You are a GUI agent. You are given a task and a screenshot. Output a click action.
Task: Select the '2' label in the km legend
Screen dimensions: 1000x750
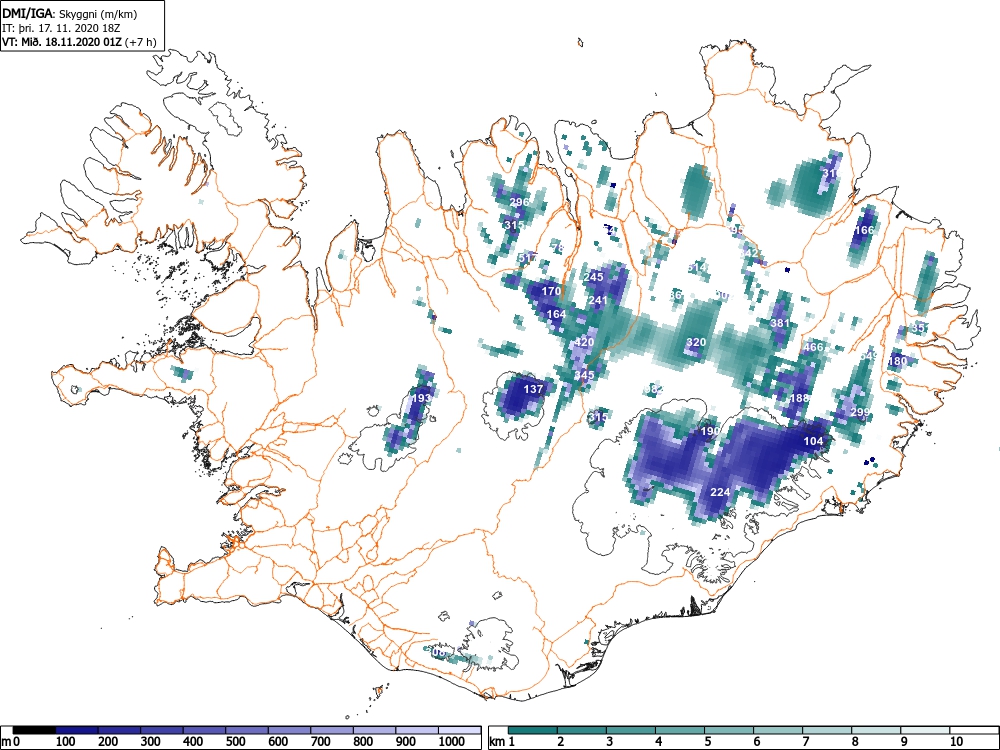(561, 741)
